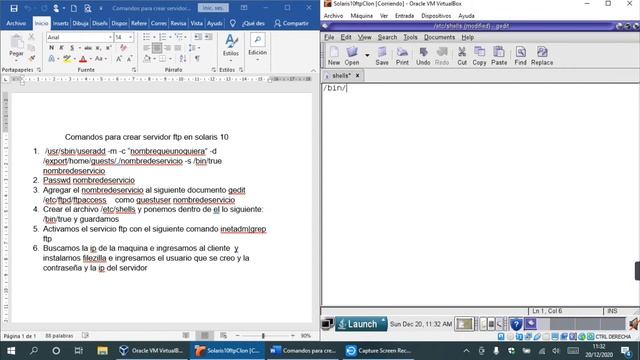Click the yellow text highlight color swatch
Screen dimensions: 640x360
(67, 60)
